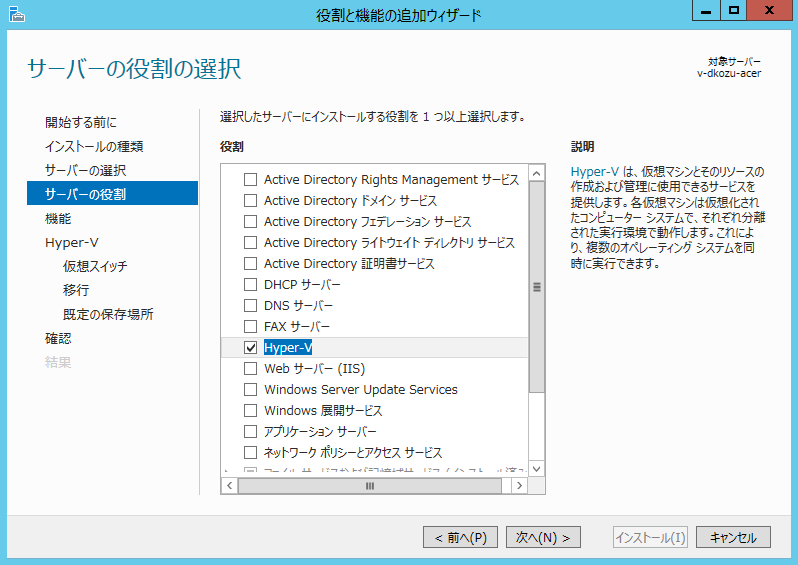Select 既定の保存場所 sub-step
The image size is (798, 565).
[108, 315]
